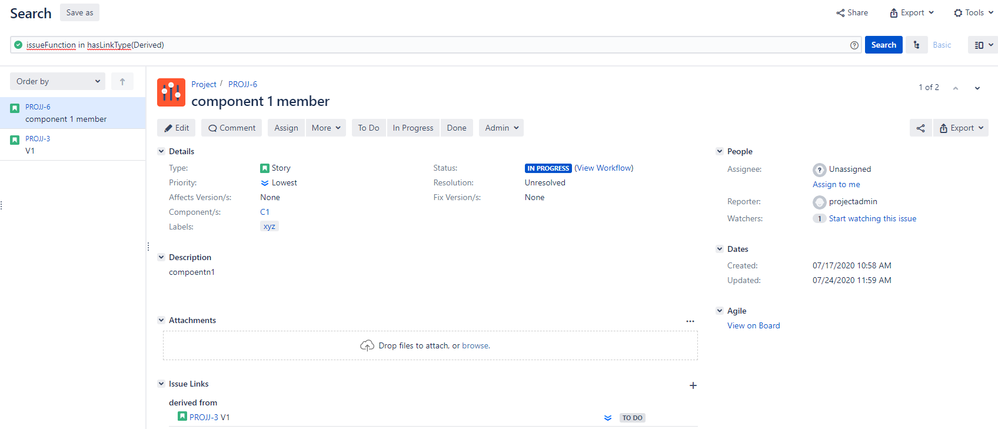
Task: Go to next issue with down chevron
Action: tap(977, 88)
